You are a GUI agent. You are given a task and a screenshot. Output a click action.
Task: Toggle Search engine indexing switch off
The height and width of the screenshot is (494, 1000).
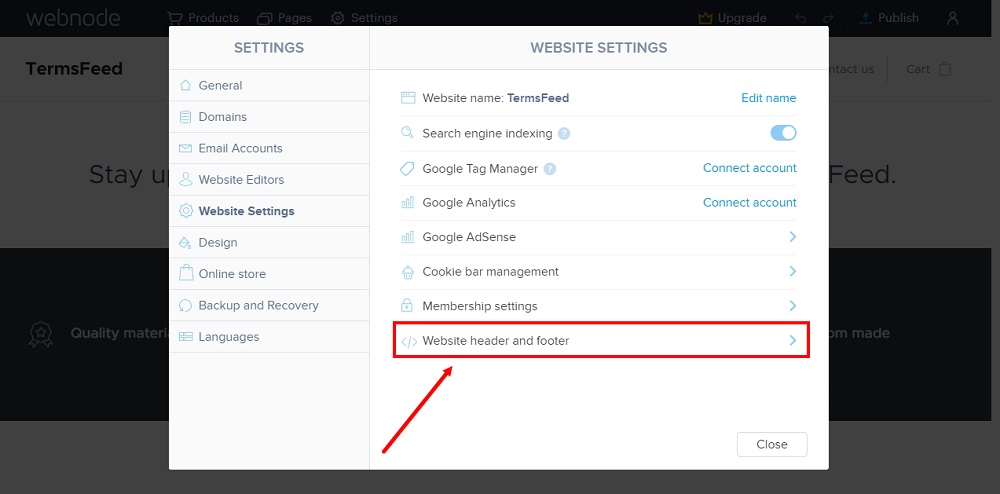pos(783,133)
